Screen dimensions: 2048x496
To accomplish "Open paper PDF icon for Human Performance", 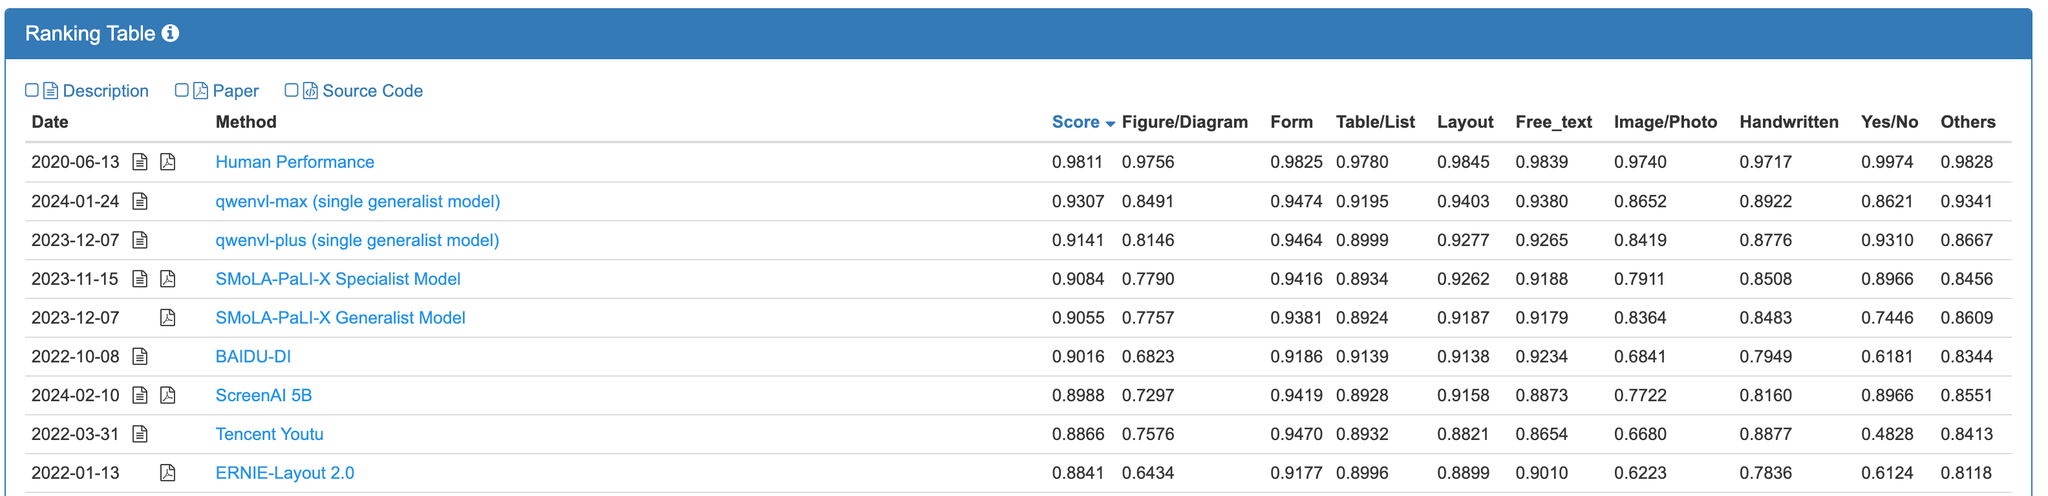I will pyautogui.click(x=168, y=162).
